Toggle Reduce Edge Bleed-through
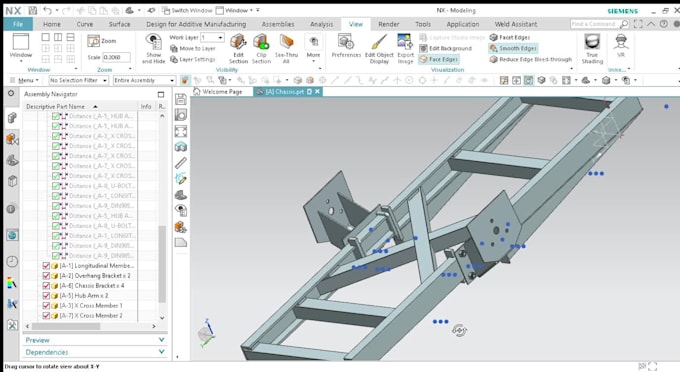The height and width of the screenshot is (372, 680). click(530, 59)
